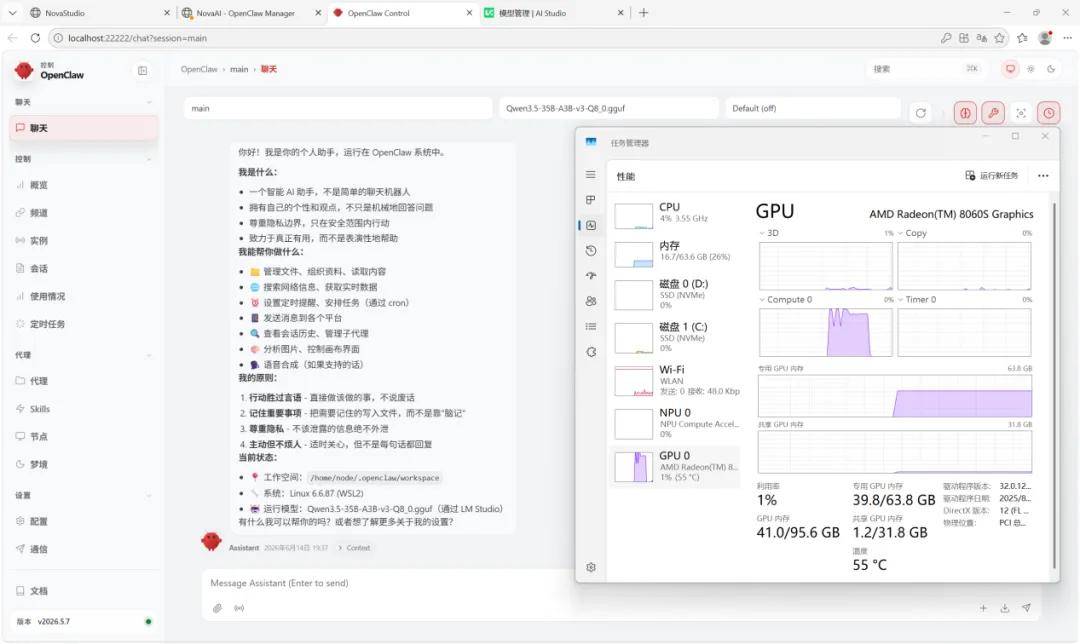Open 文档 link in sidebar

(x=83, y=591)
